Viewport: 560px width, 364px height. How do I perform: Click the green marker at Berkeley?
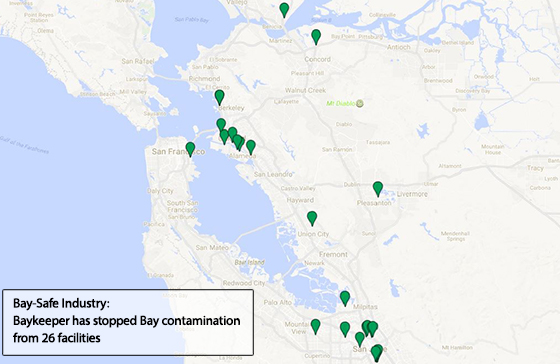pyautogui.click(x=219, y=97)
